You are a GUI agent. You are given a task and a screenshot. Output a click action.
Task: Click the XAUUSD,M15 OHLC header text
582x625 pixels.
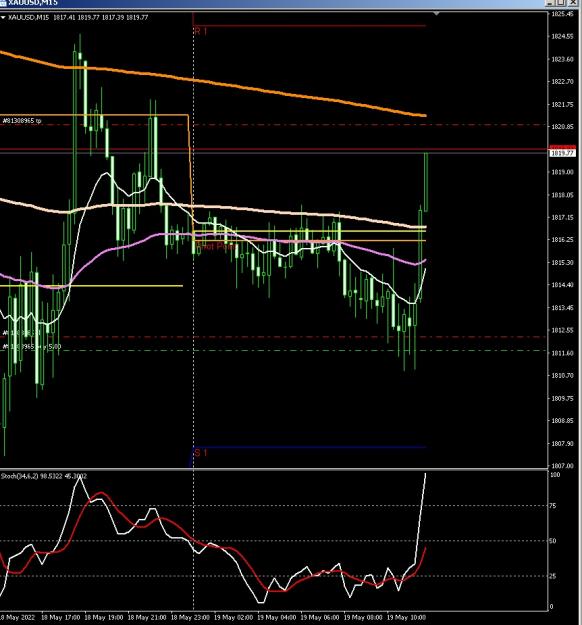point(78,18)
